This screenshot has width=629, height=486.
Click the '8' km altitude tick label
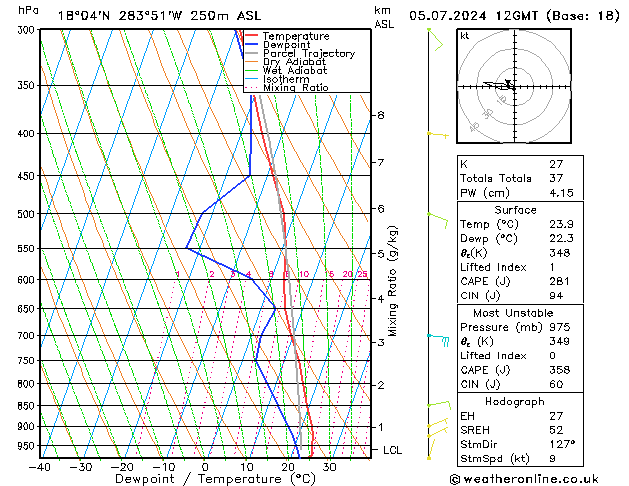click(x=381, y=115)
